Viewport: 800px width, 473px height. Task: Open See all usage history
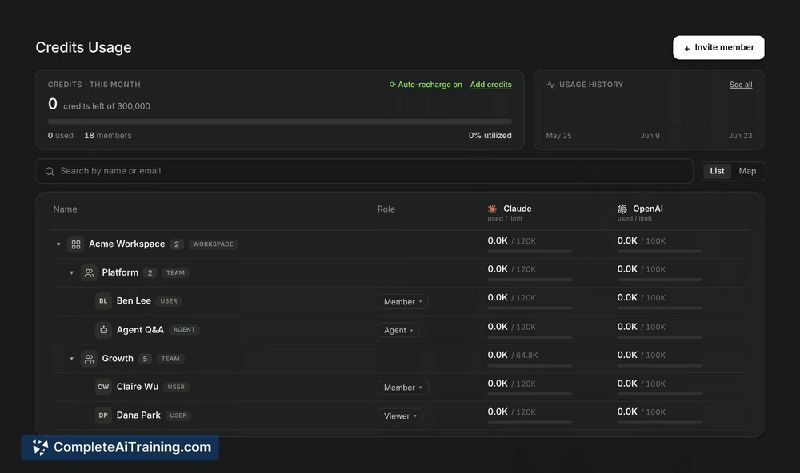coord(740,85)
